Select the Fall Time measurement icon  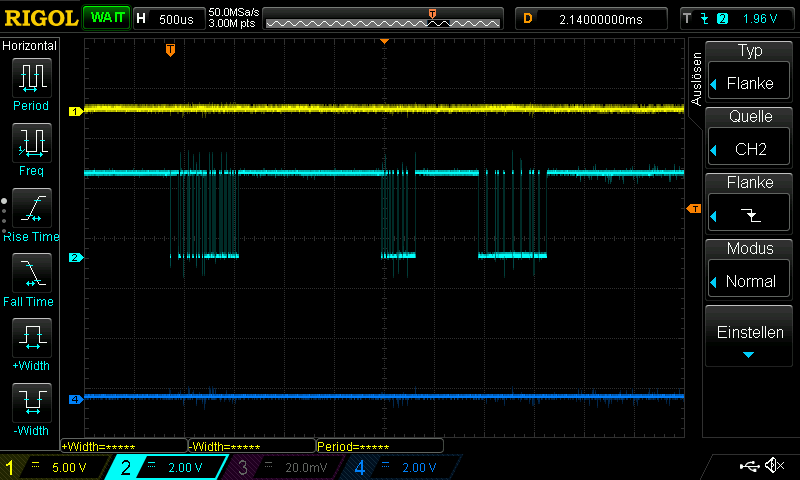coord(32,273)
